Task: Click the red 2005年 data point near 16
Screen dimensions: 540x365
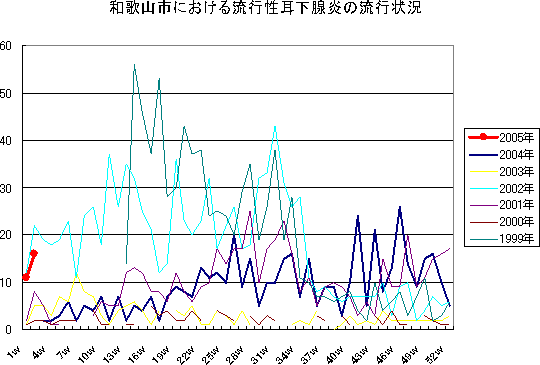Action: [34, 253]
